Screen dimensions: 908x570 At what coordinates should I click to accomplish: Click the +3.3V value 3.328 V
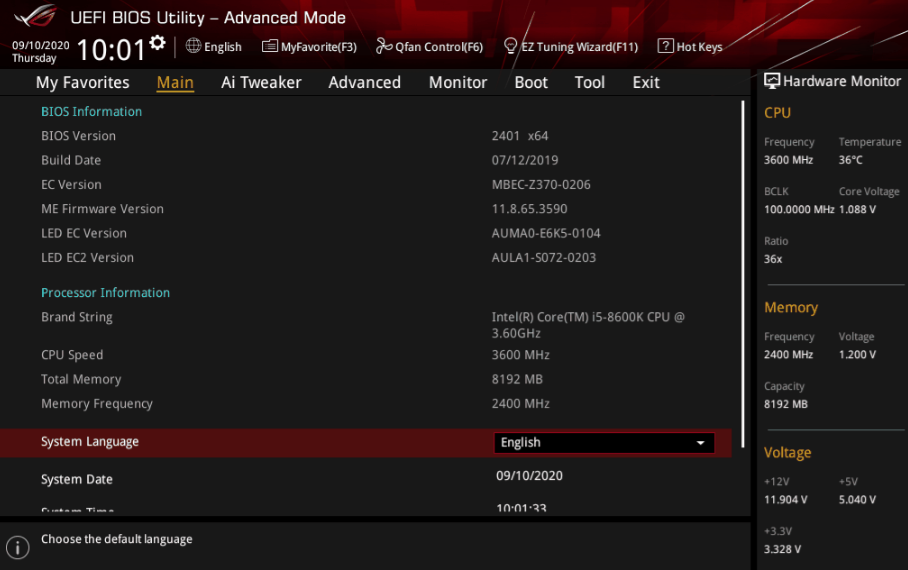tap(782, 549)
